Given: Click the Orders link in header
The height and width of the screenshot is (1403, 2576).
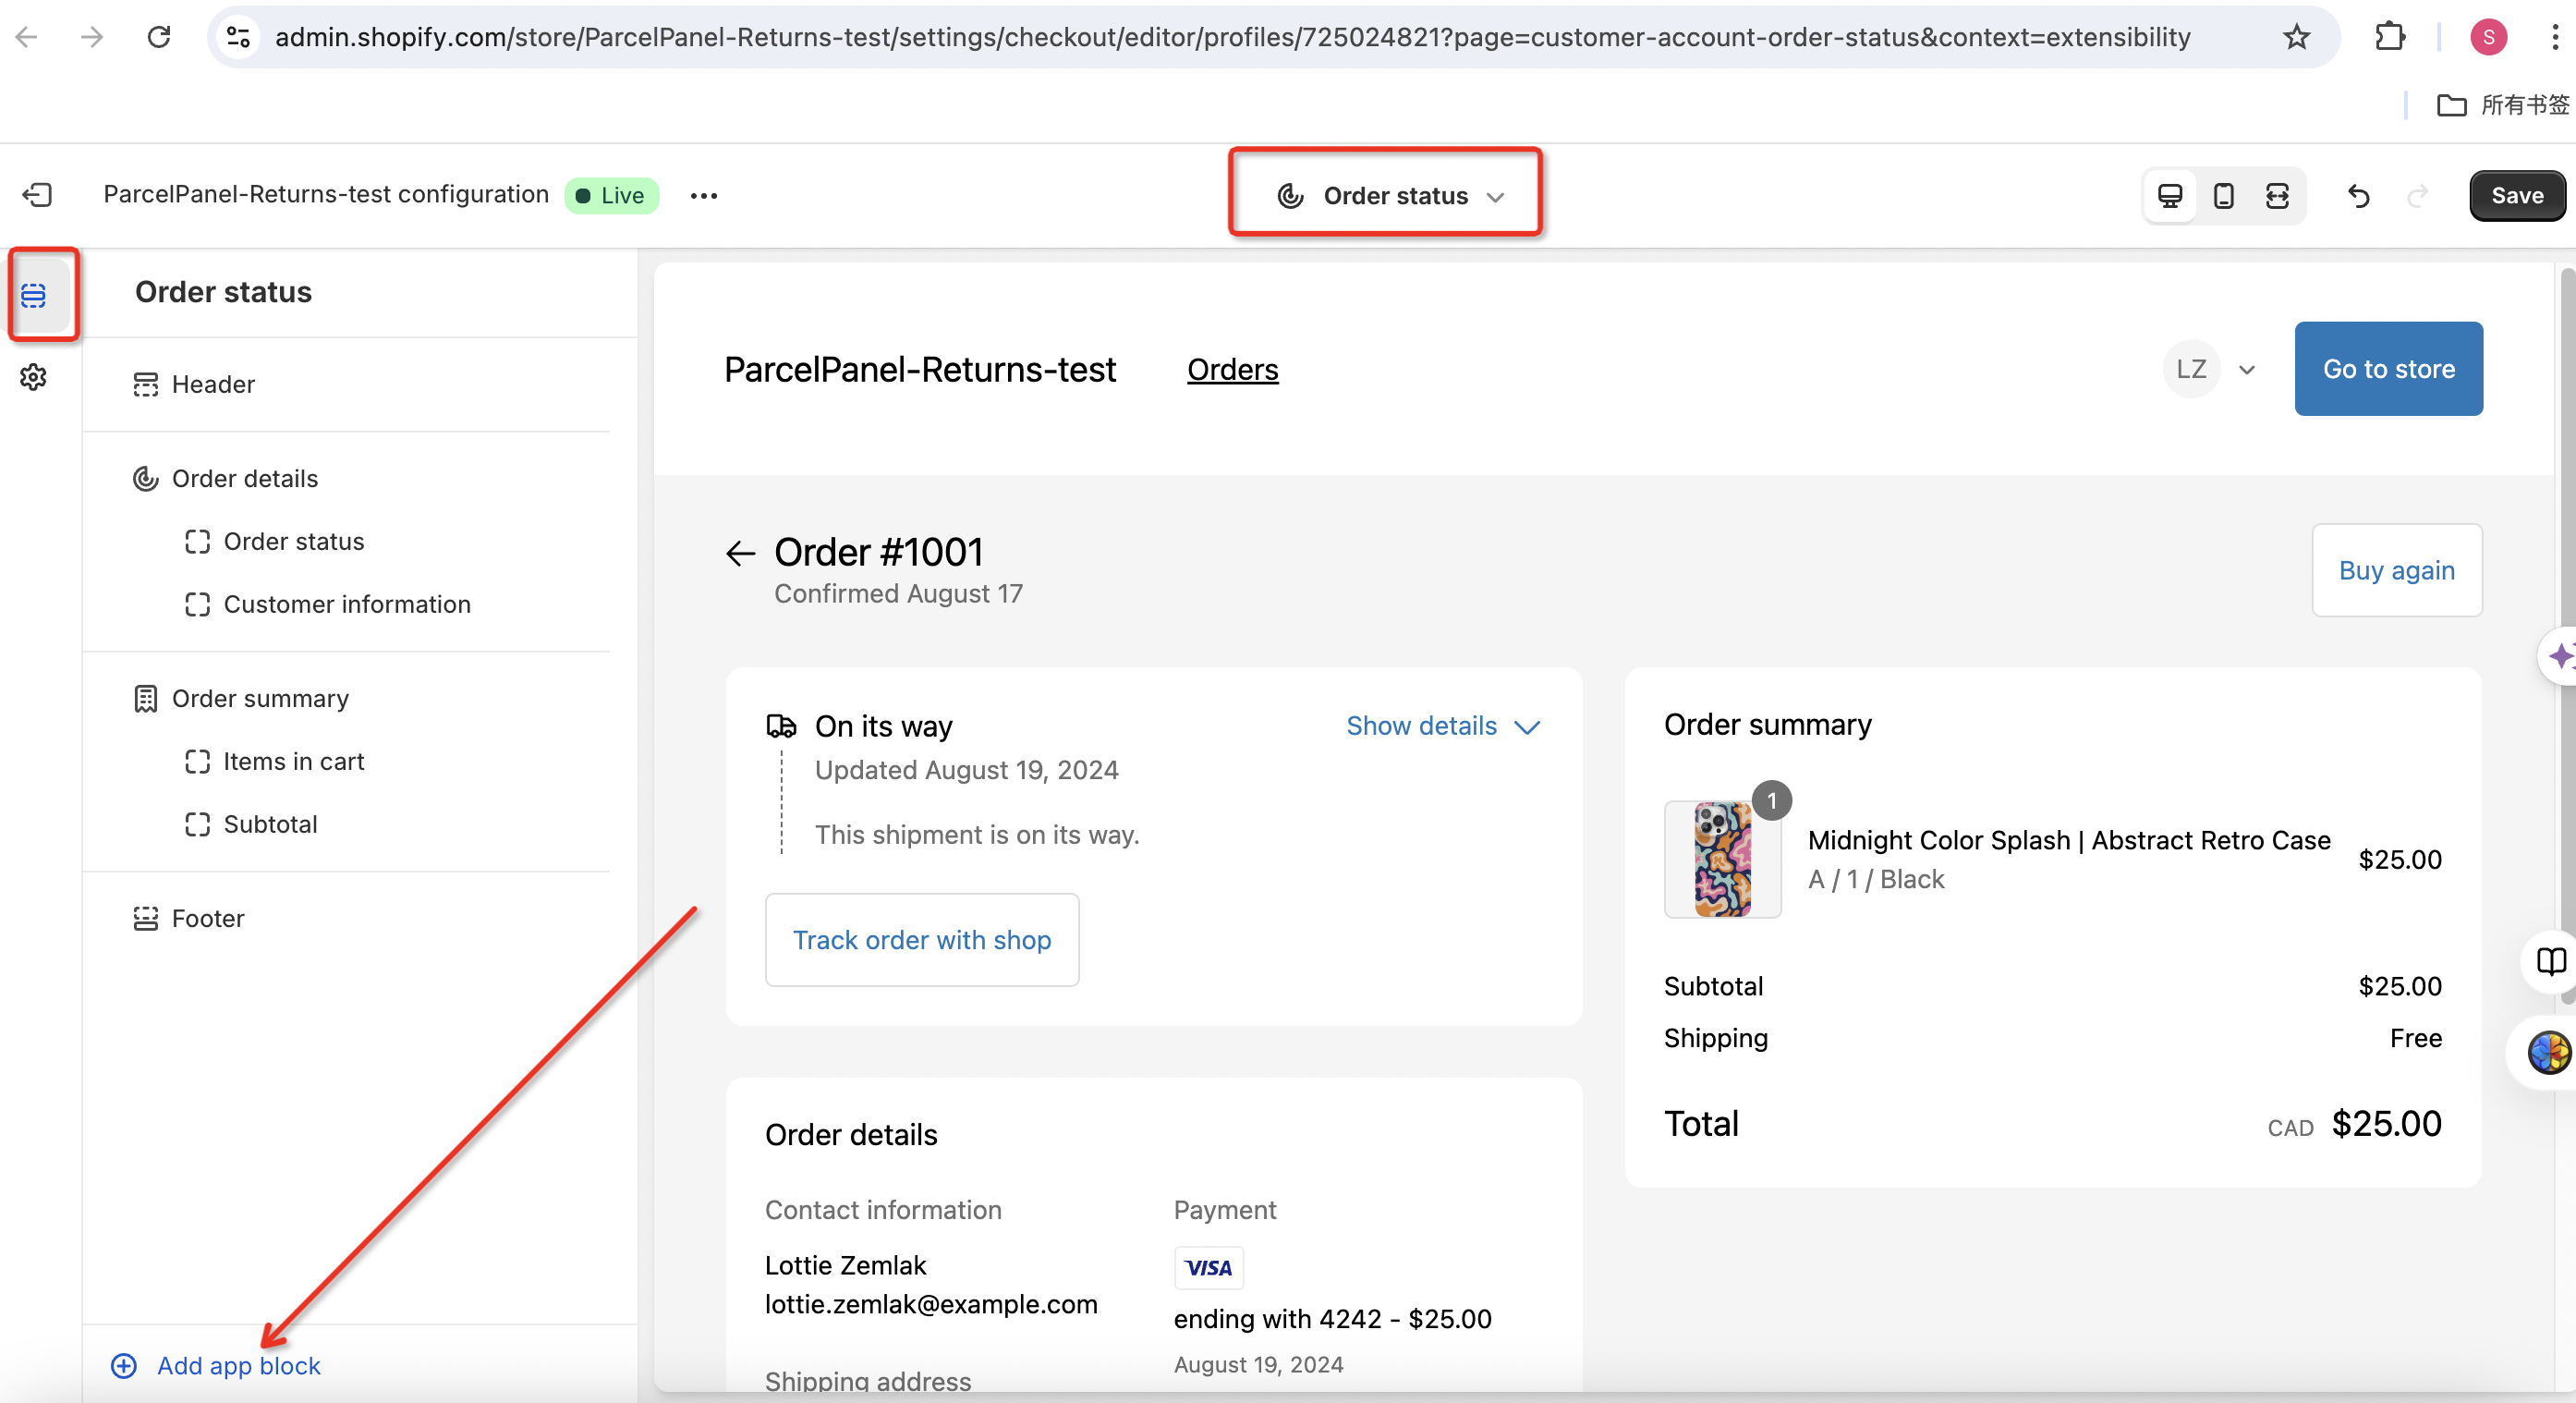Looking at the screenshot, I should click(1232, 370).
